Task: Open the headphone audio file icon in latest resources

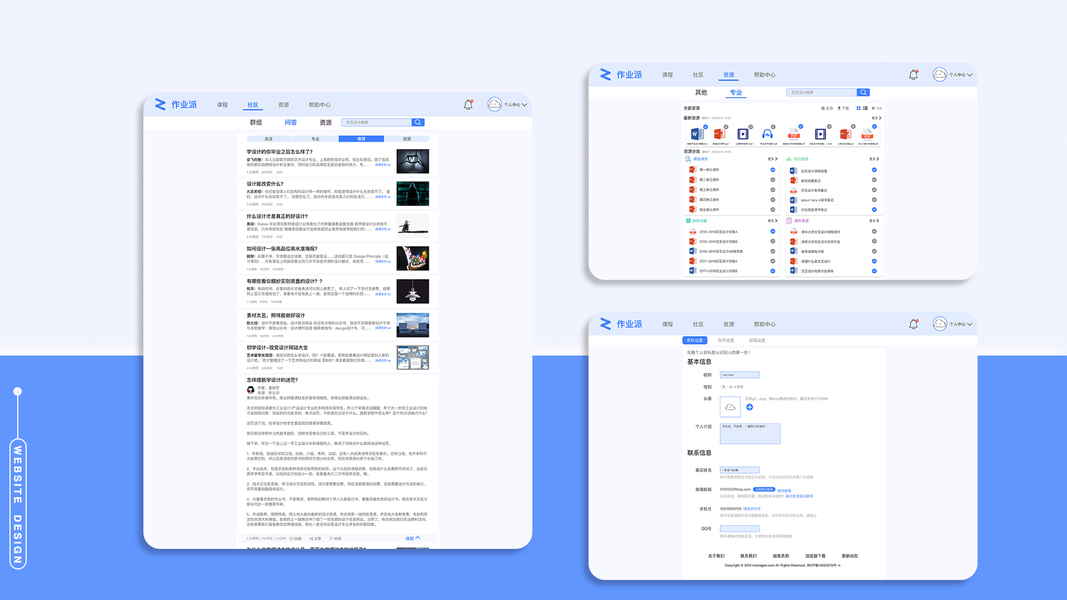Action: (768, 134)
